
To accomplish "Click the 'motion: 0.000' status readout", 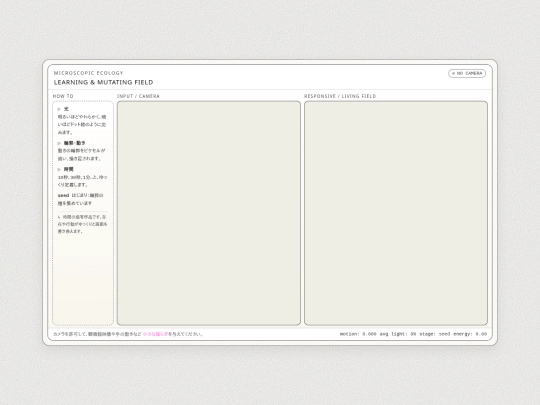I will (x=358, y=334).
